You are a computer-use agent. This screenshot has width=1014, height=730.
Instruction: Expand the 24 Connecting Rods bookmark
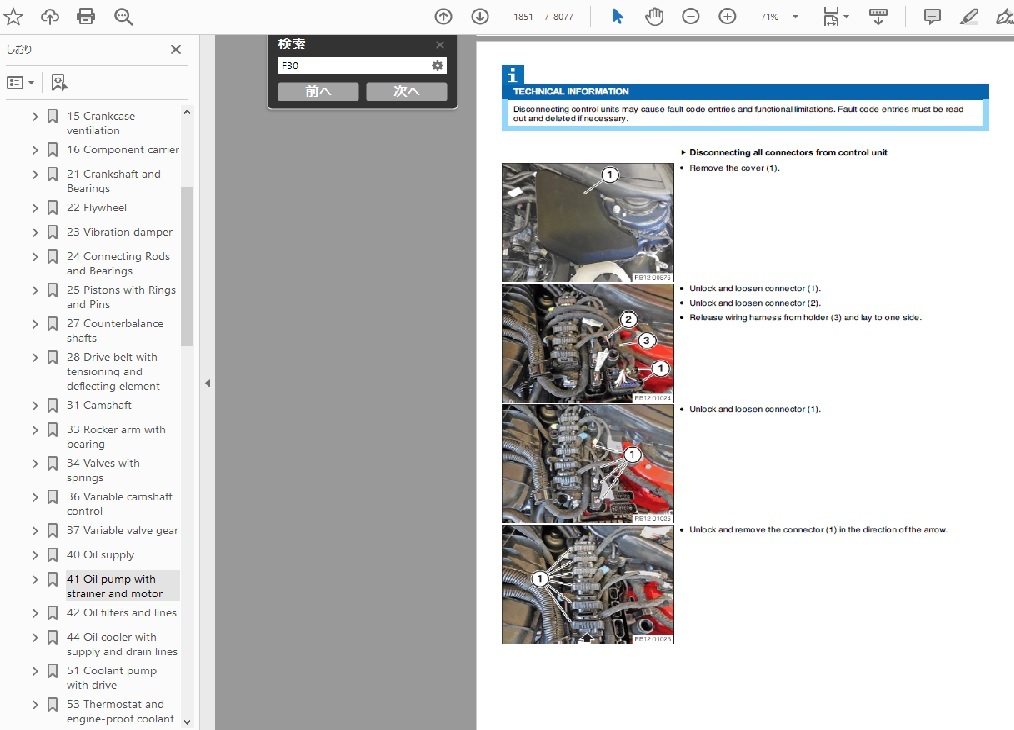[35, 257]
